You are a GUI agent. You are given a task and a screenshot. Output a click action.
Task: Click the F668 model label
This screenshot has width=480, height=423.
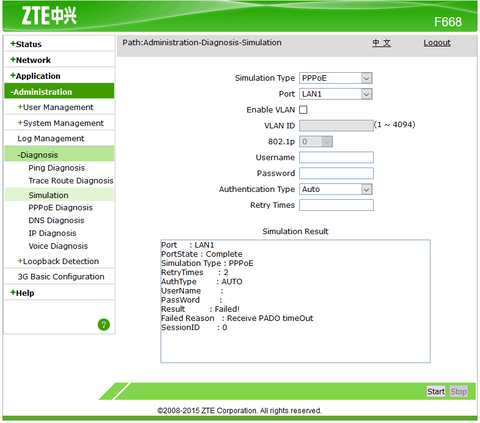pyautogui.click(x=448, y=22)
